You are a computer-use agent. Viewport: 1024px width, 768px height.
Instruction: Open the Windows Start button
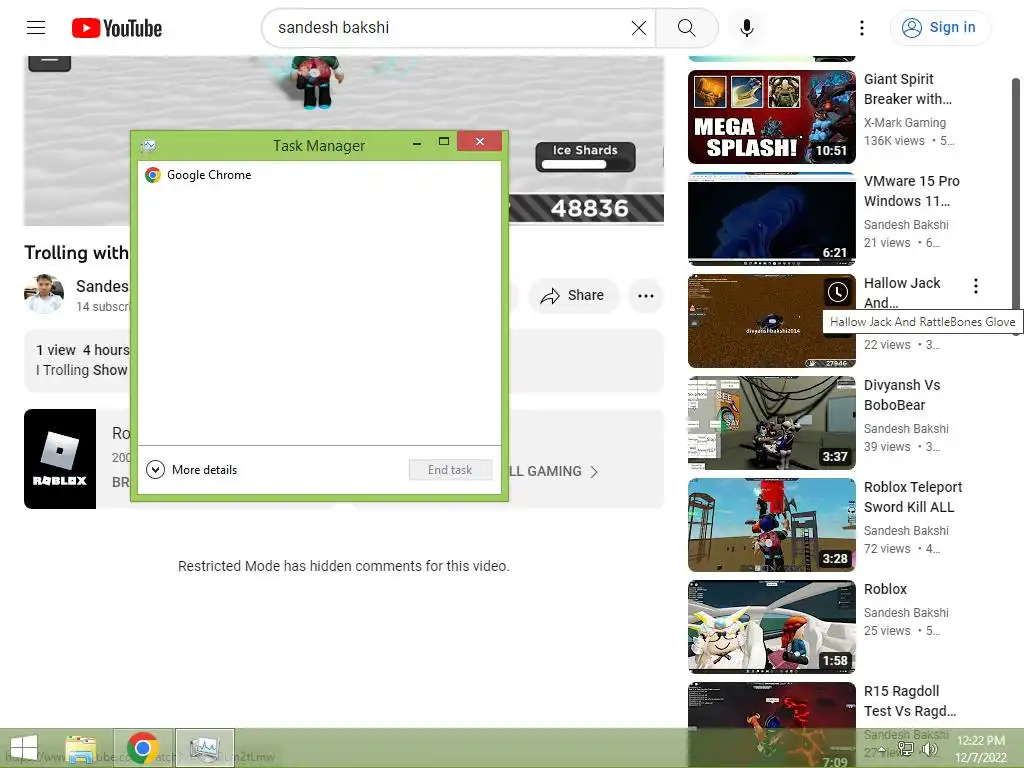click(x=24, y=748)
